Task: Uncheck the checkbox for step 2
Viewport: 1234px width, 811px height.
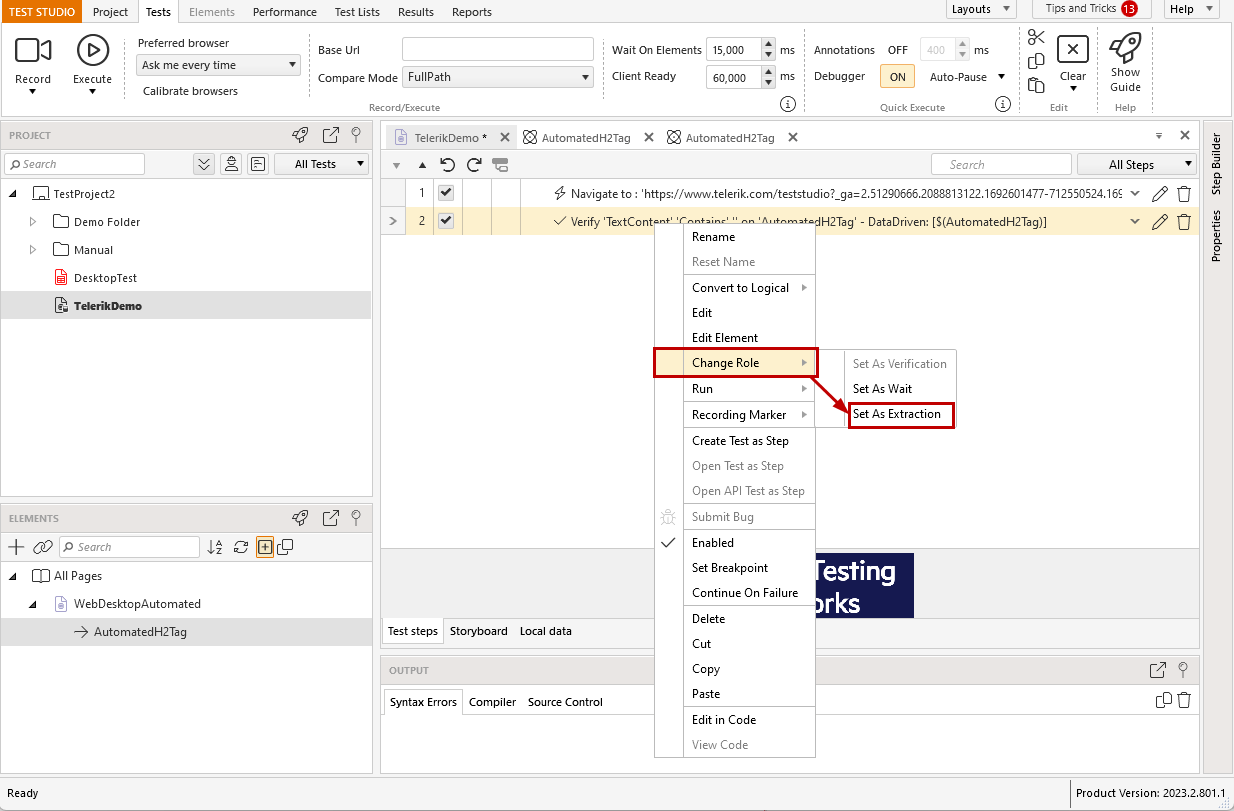Action: click(x=446, y=221)
